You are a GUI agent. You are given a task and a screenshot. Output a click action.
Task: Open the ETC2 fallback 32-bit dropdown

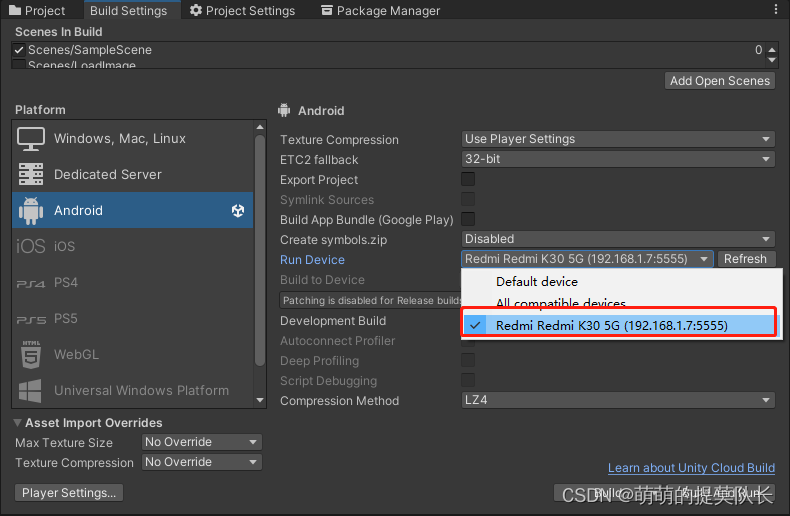(618, 159)
